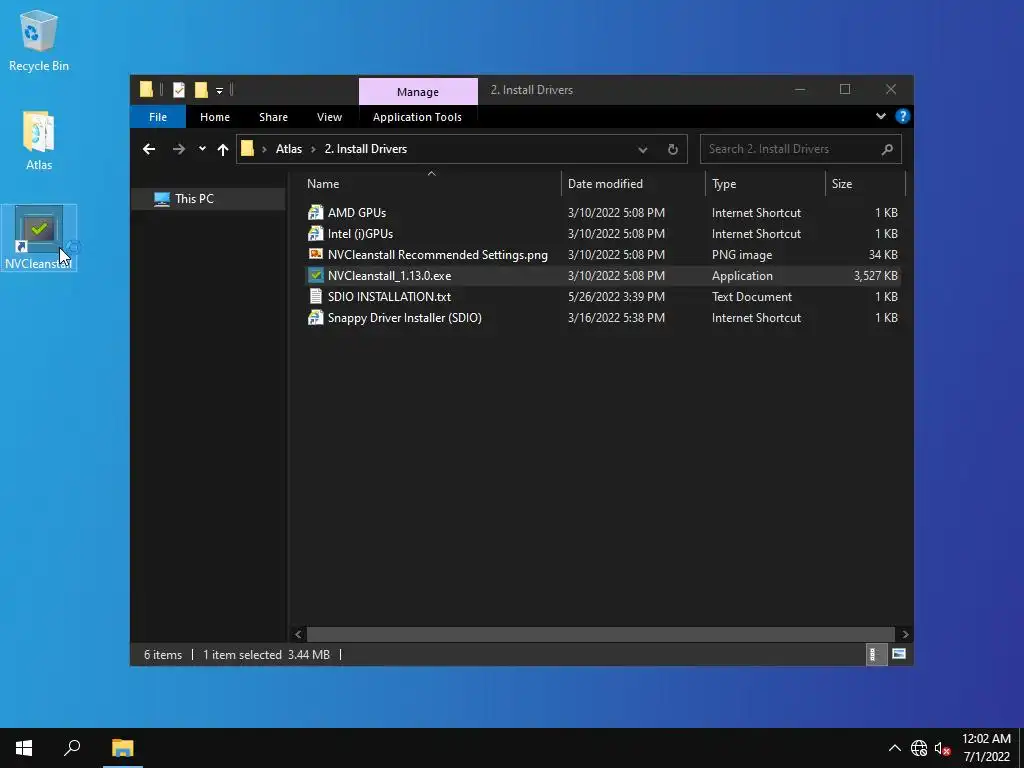
Task: Click the folder icon in title bar
Action: (x=146, y=89)
